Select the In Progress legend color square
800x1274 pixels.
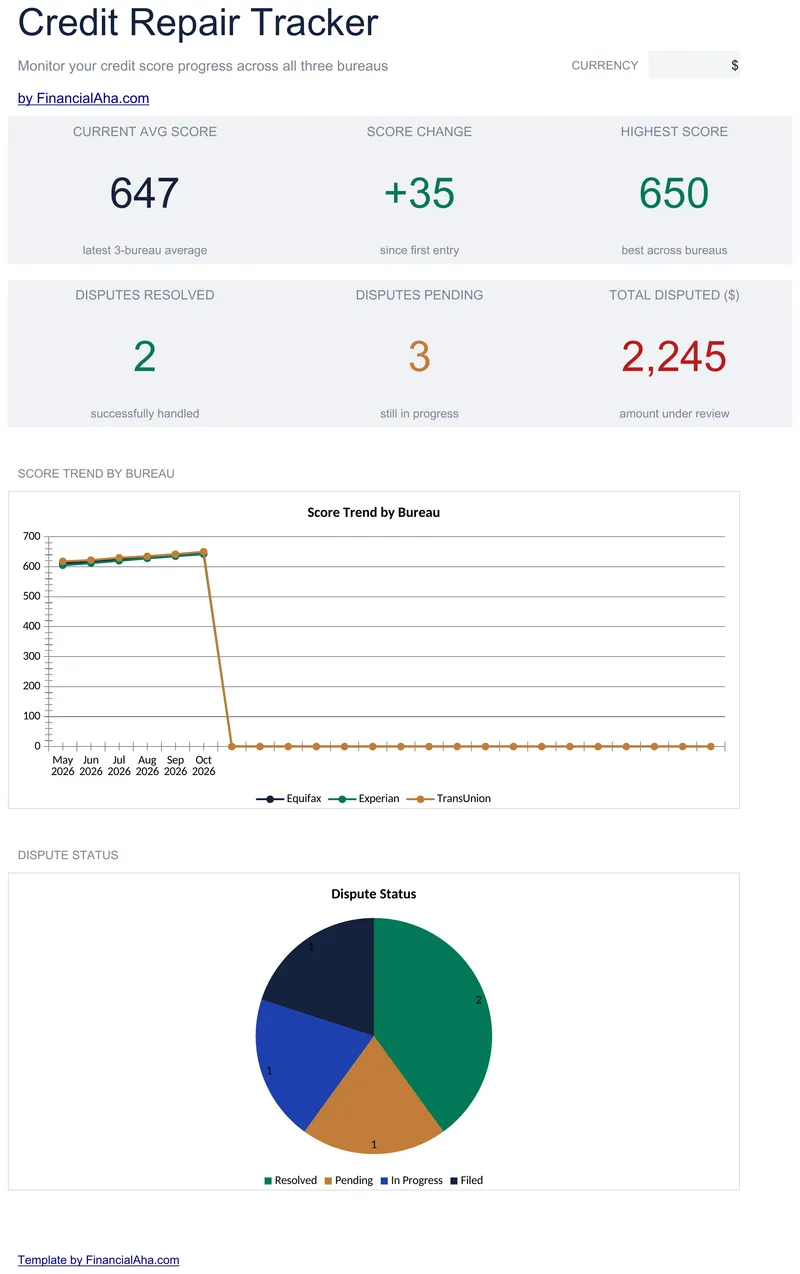pos(384,1181)
